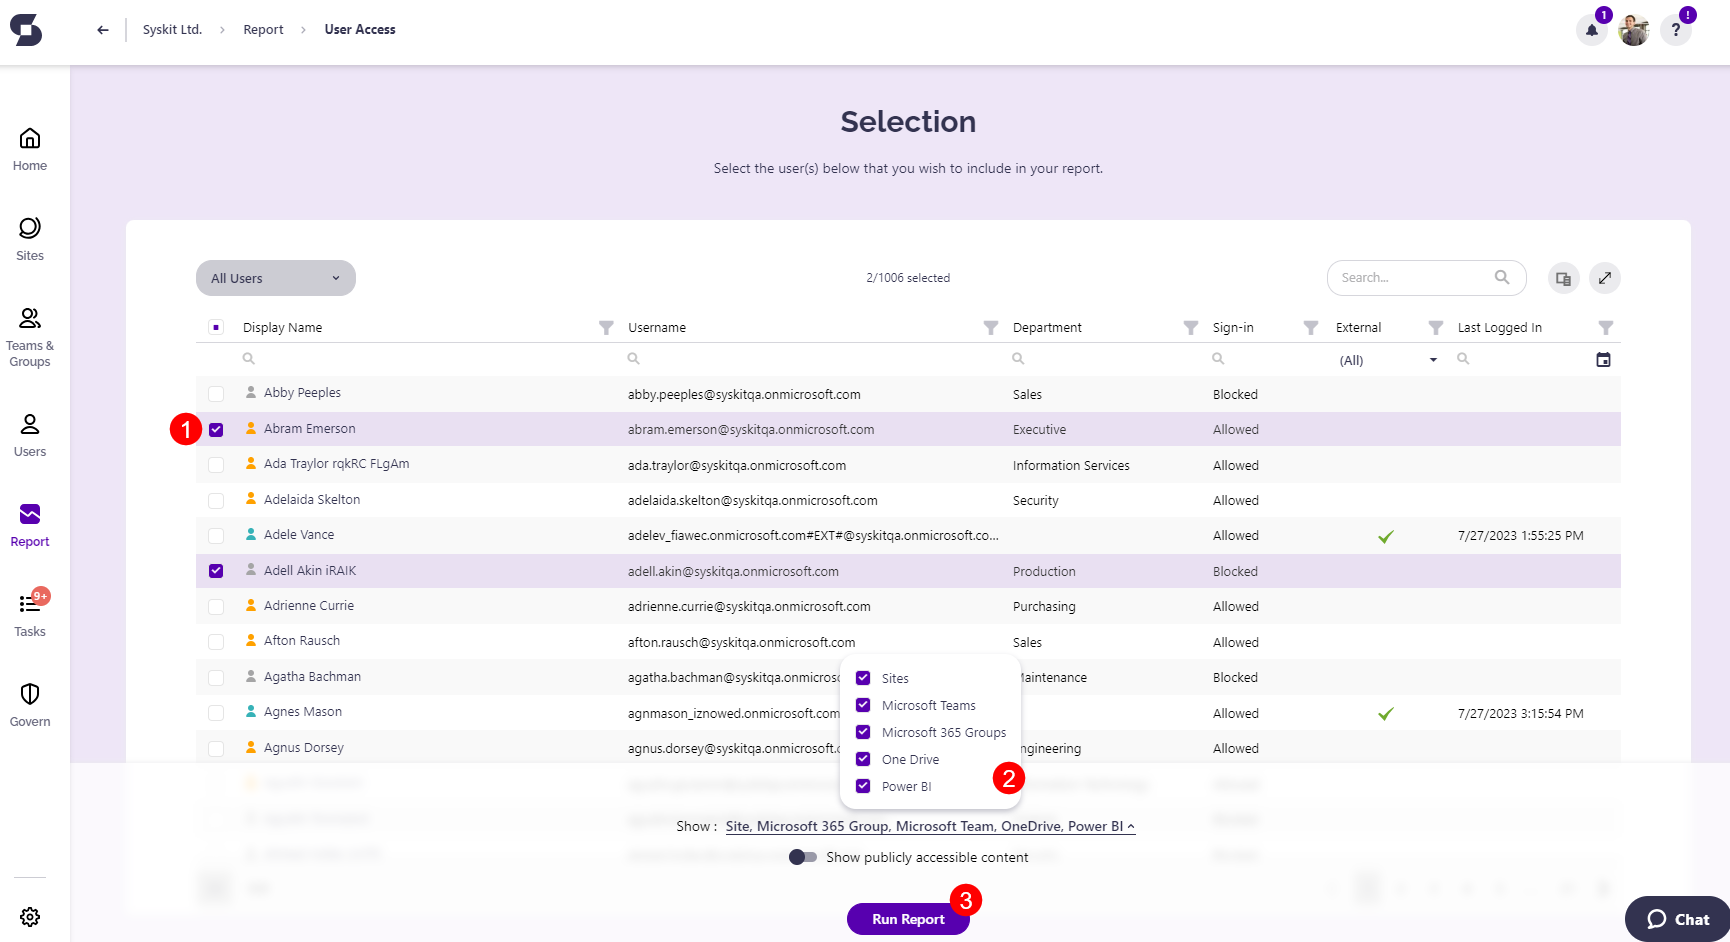Open the All Users dropdown
Viewport: 1730px width, 942px height.
click(275, 278)
